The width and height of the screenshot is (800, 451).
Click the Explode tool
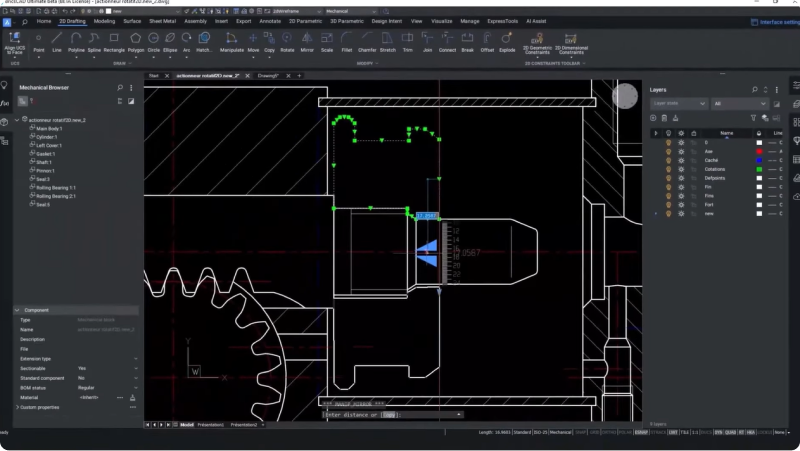pos(507,42)
